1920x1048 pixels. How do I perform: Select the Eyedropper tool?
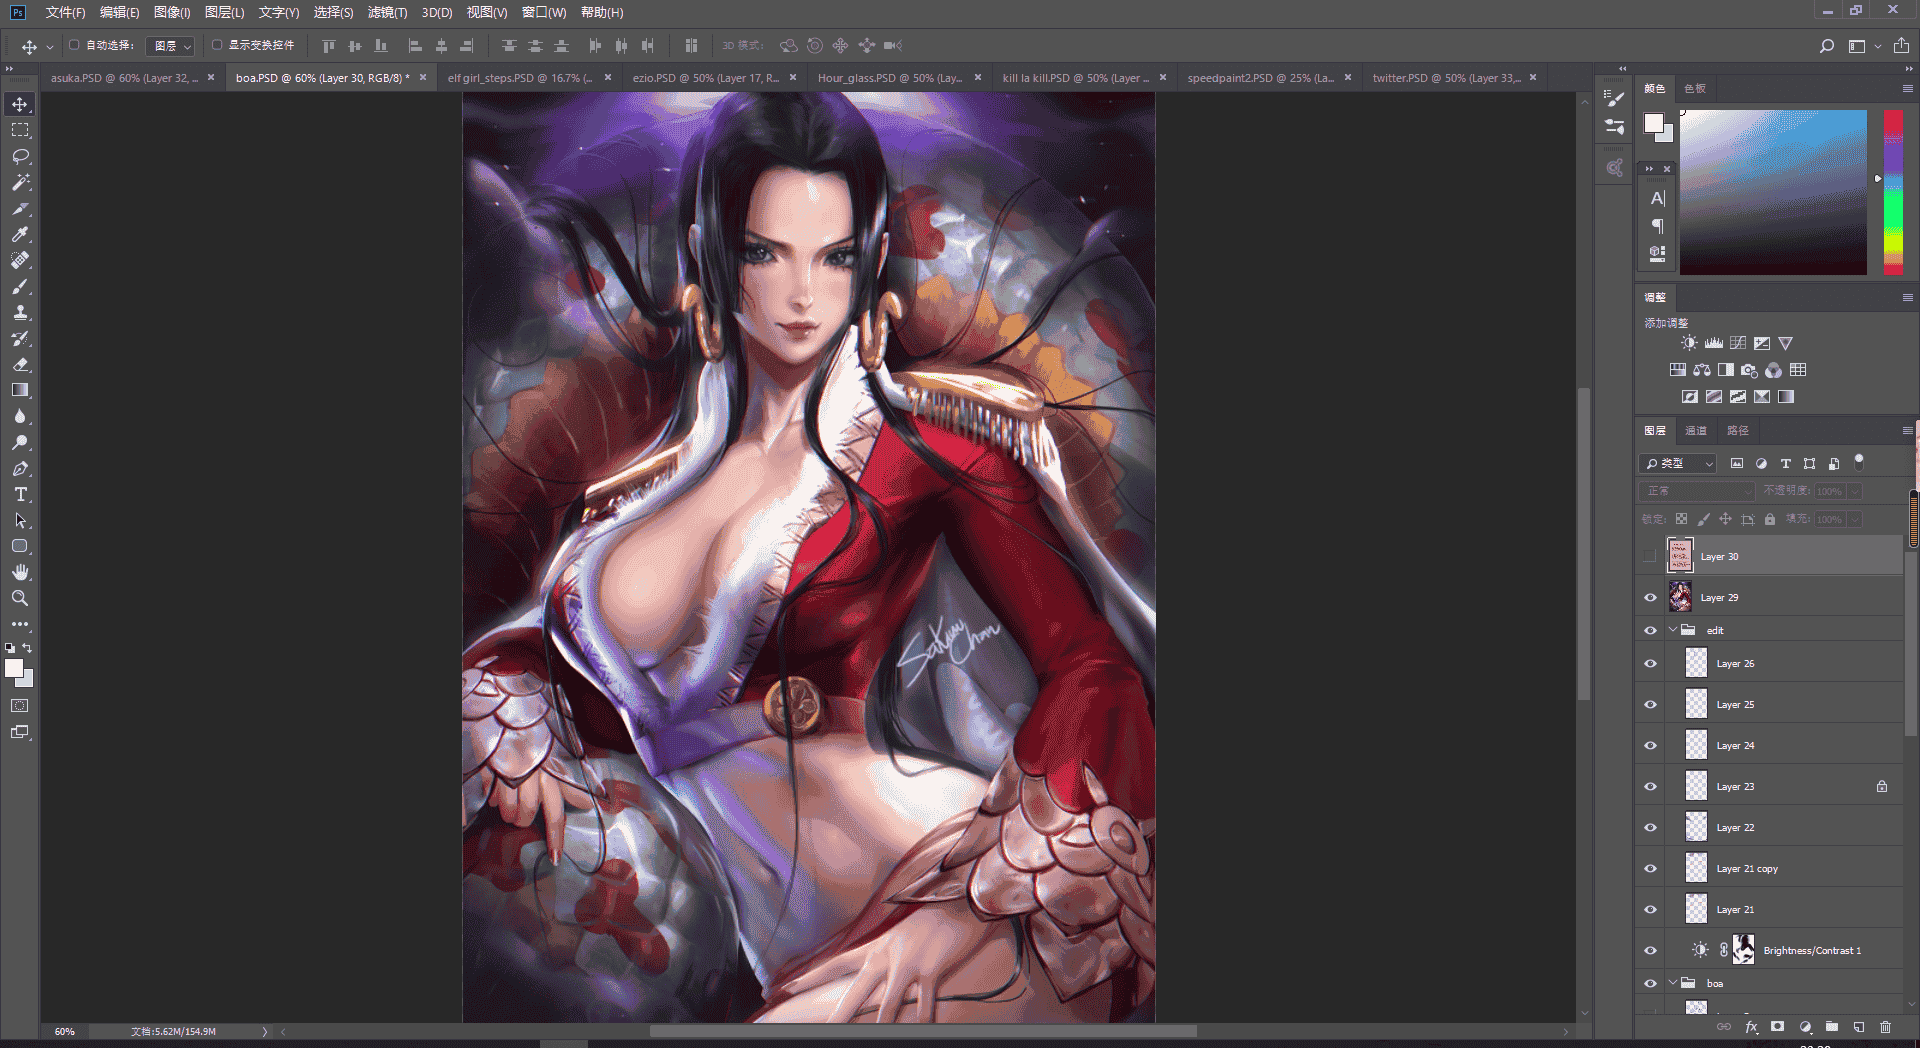click(x=20, y=234)
